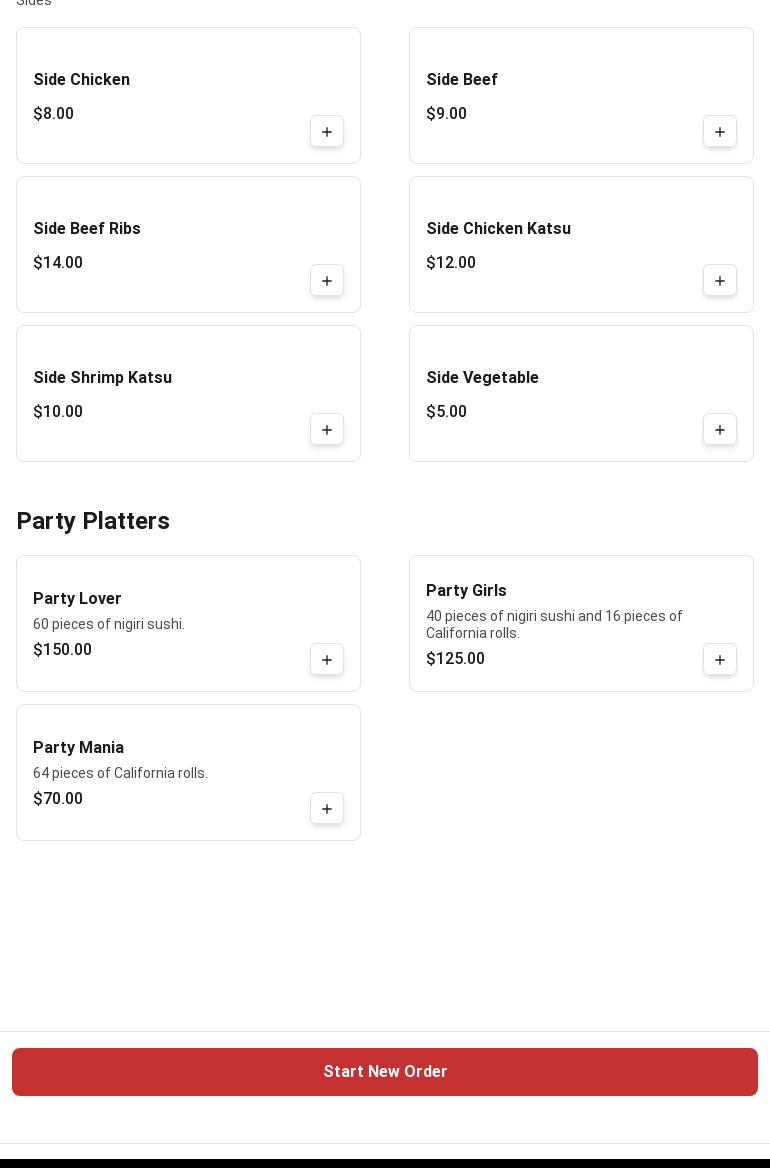
Task: Click the Side Shrimp Katsu title
Action: (103, 378)
